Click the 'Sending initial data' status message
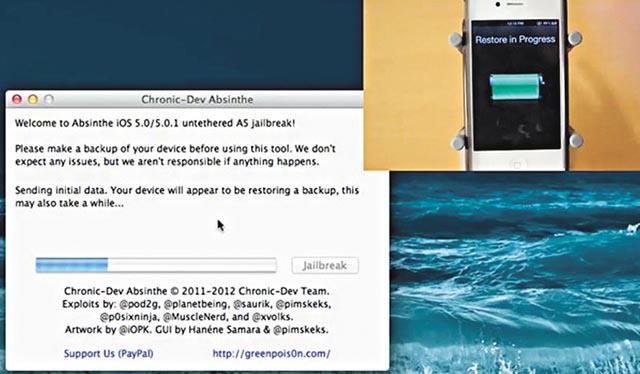 pyautogui.click(x=187, y=196)
